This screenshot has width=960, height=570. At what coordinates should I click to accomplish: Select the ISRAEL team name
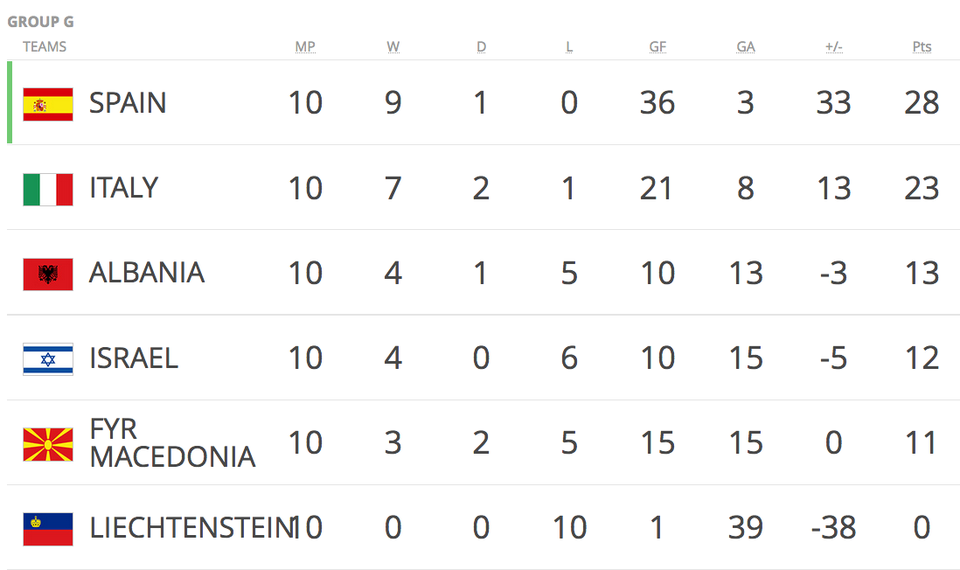pyautogui.click(x=133, y=358)
